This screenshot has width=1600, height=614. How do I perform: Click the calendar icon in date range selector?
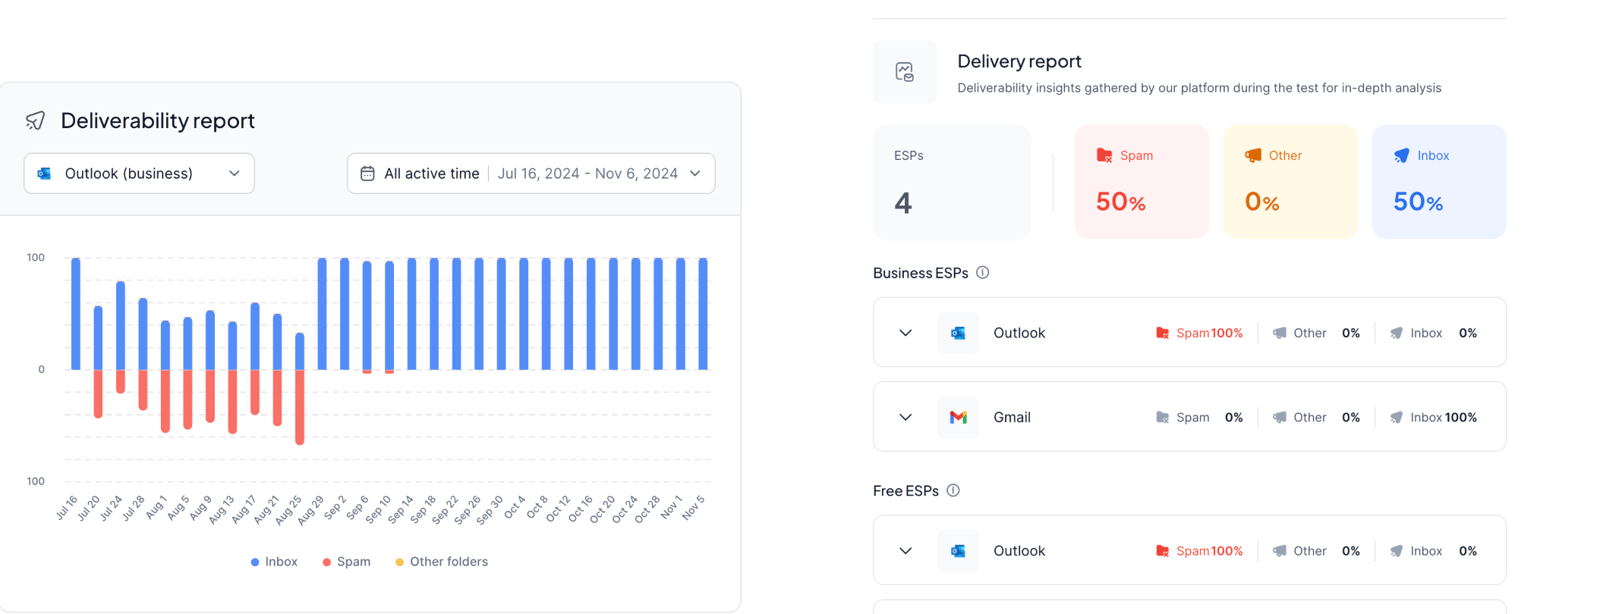point(368,174)
